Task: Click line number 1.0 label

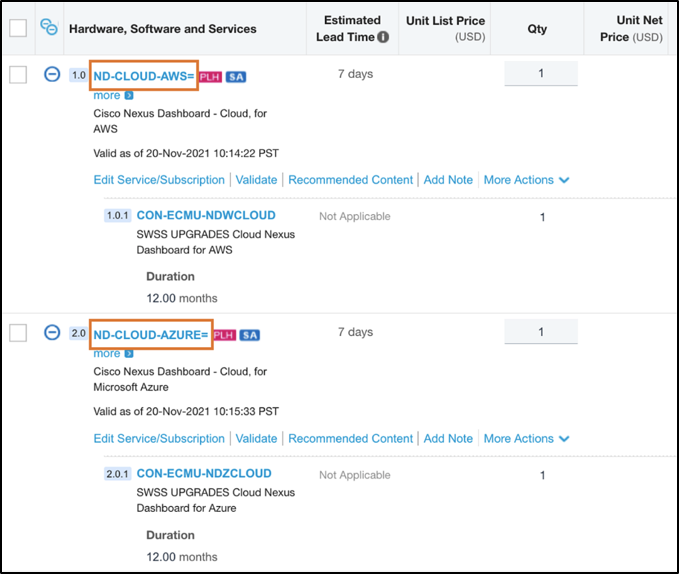Action: tap(79, 75)
